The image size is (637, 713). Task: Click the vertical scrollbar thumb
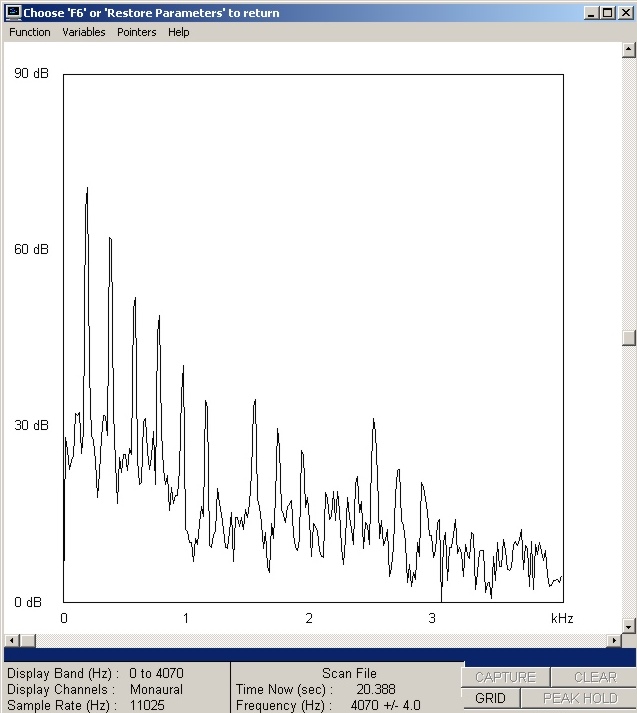point(628,338)
